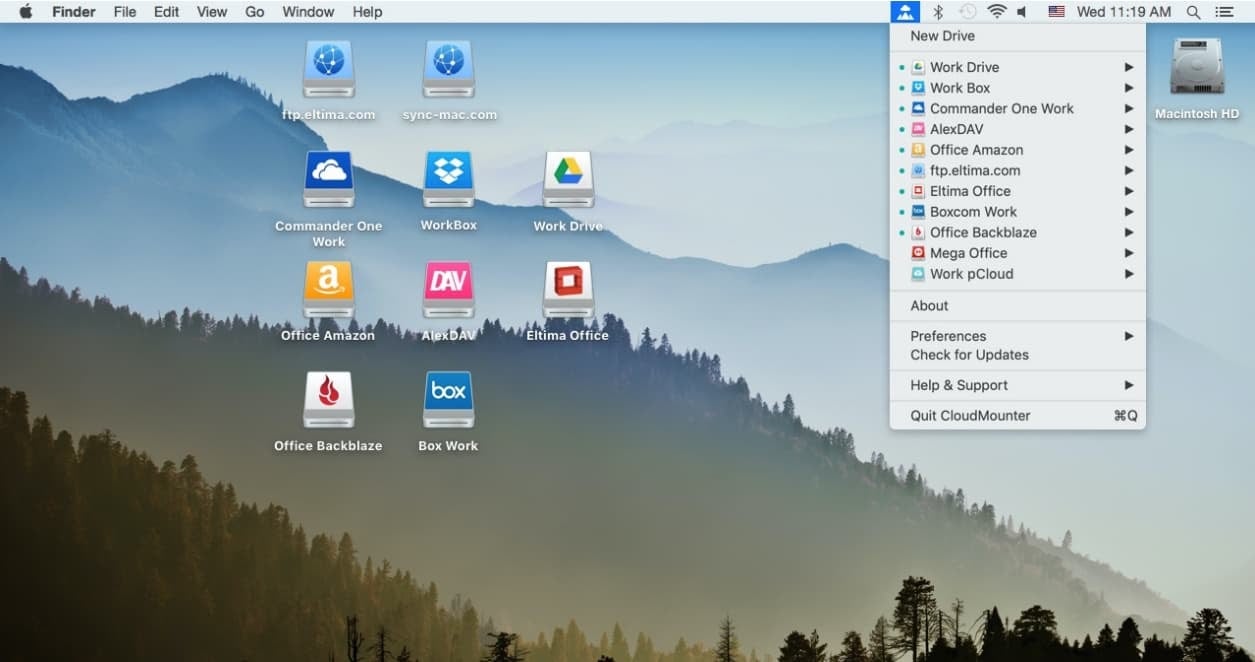The width and height of the screenshot is (1255, 662).
Task: Click the 'Eltima Office' menu entry text
Action: (x=970, y=191)
